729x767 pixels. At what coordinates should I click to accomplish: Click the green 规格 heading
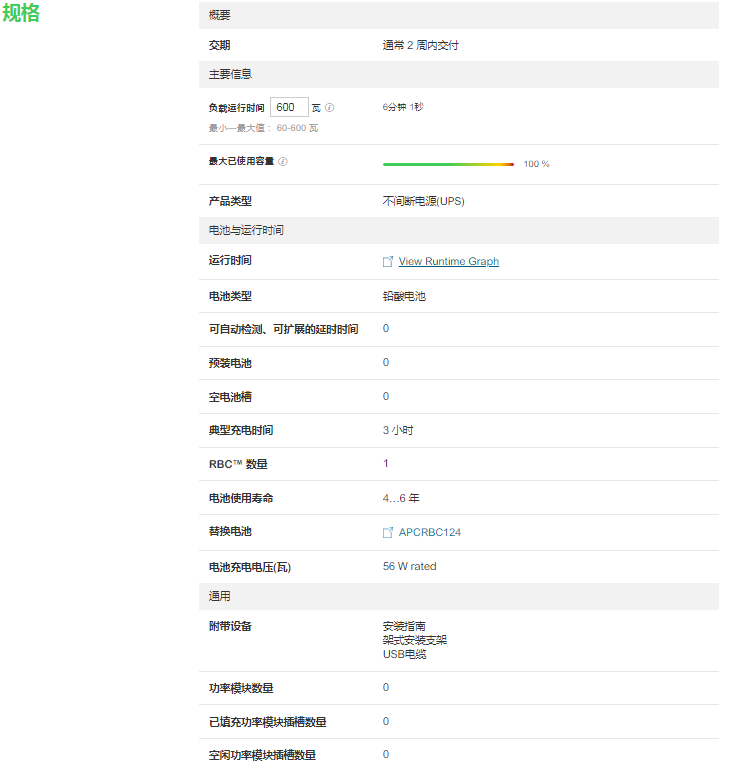pyautogui.click(x=21, y=14)
